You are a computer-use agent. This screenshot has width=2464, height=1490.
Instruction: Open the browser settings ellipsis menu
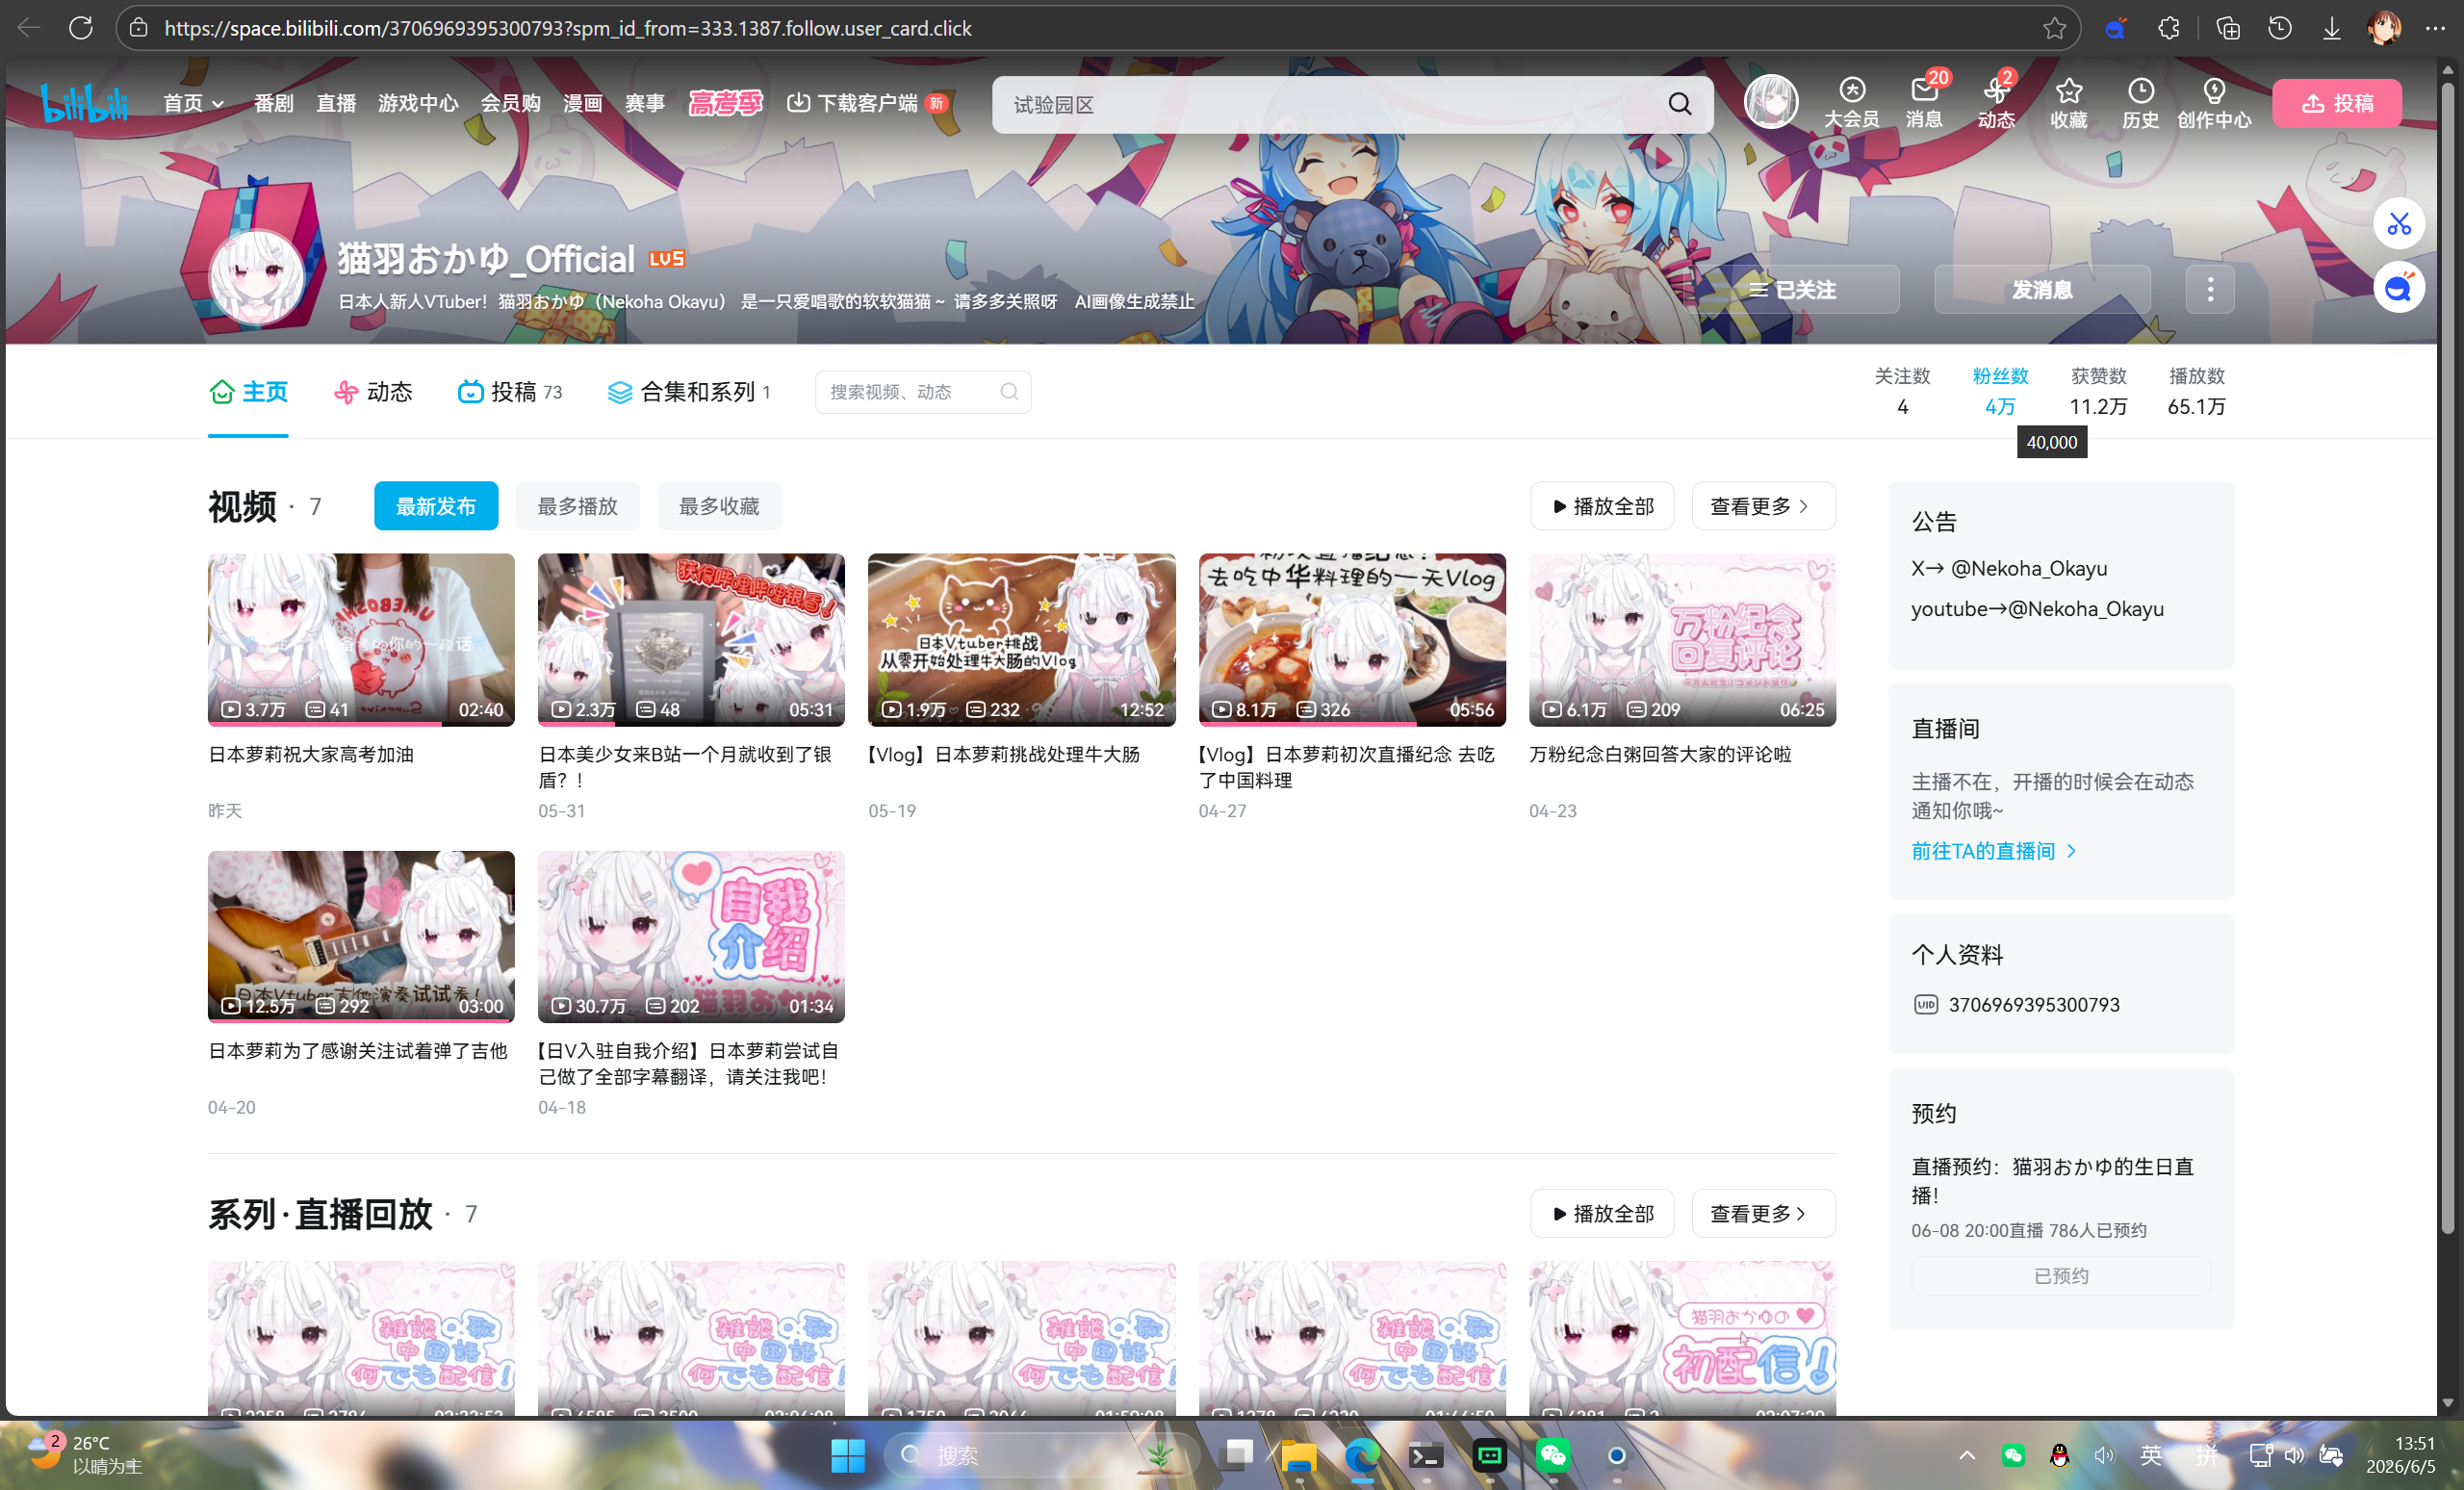pos(2435,28)
